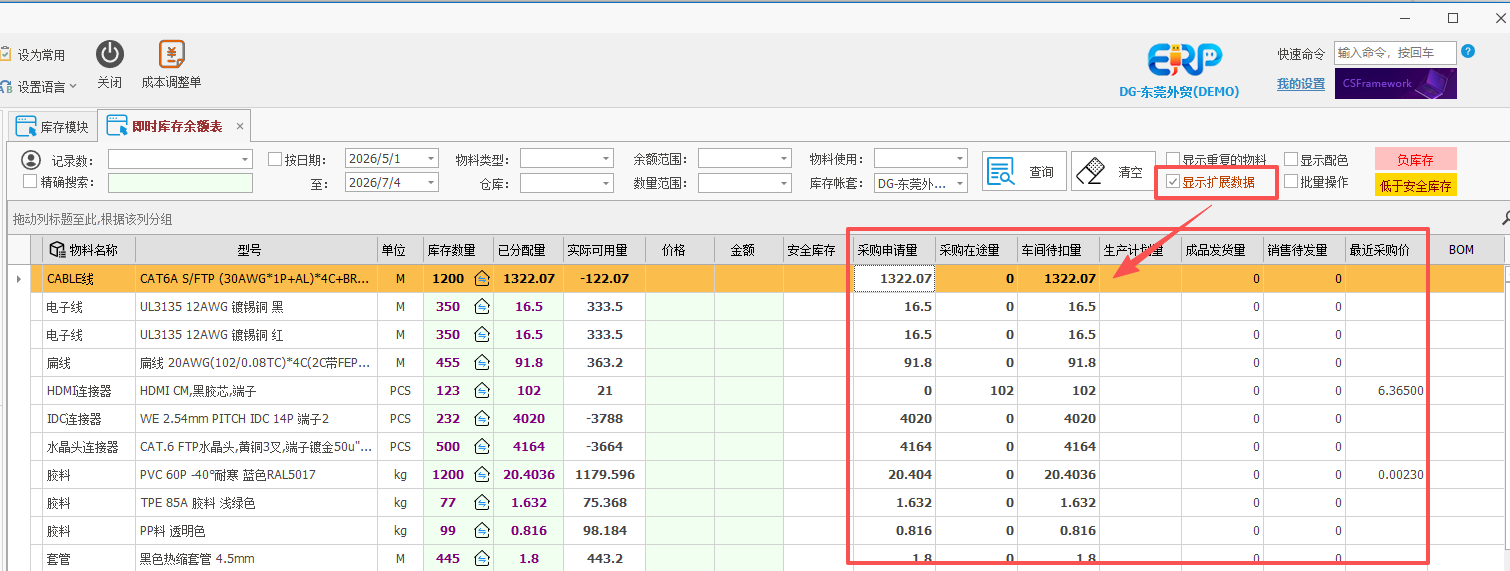Open the 数量范围 dropdown
1510x571 pixels.
coord(784,183)
